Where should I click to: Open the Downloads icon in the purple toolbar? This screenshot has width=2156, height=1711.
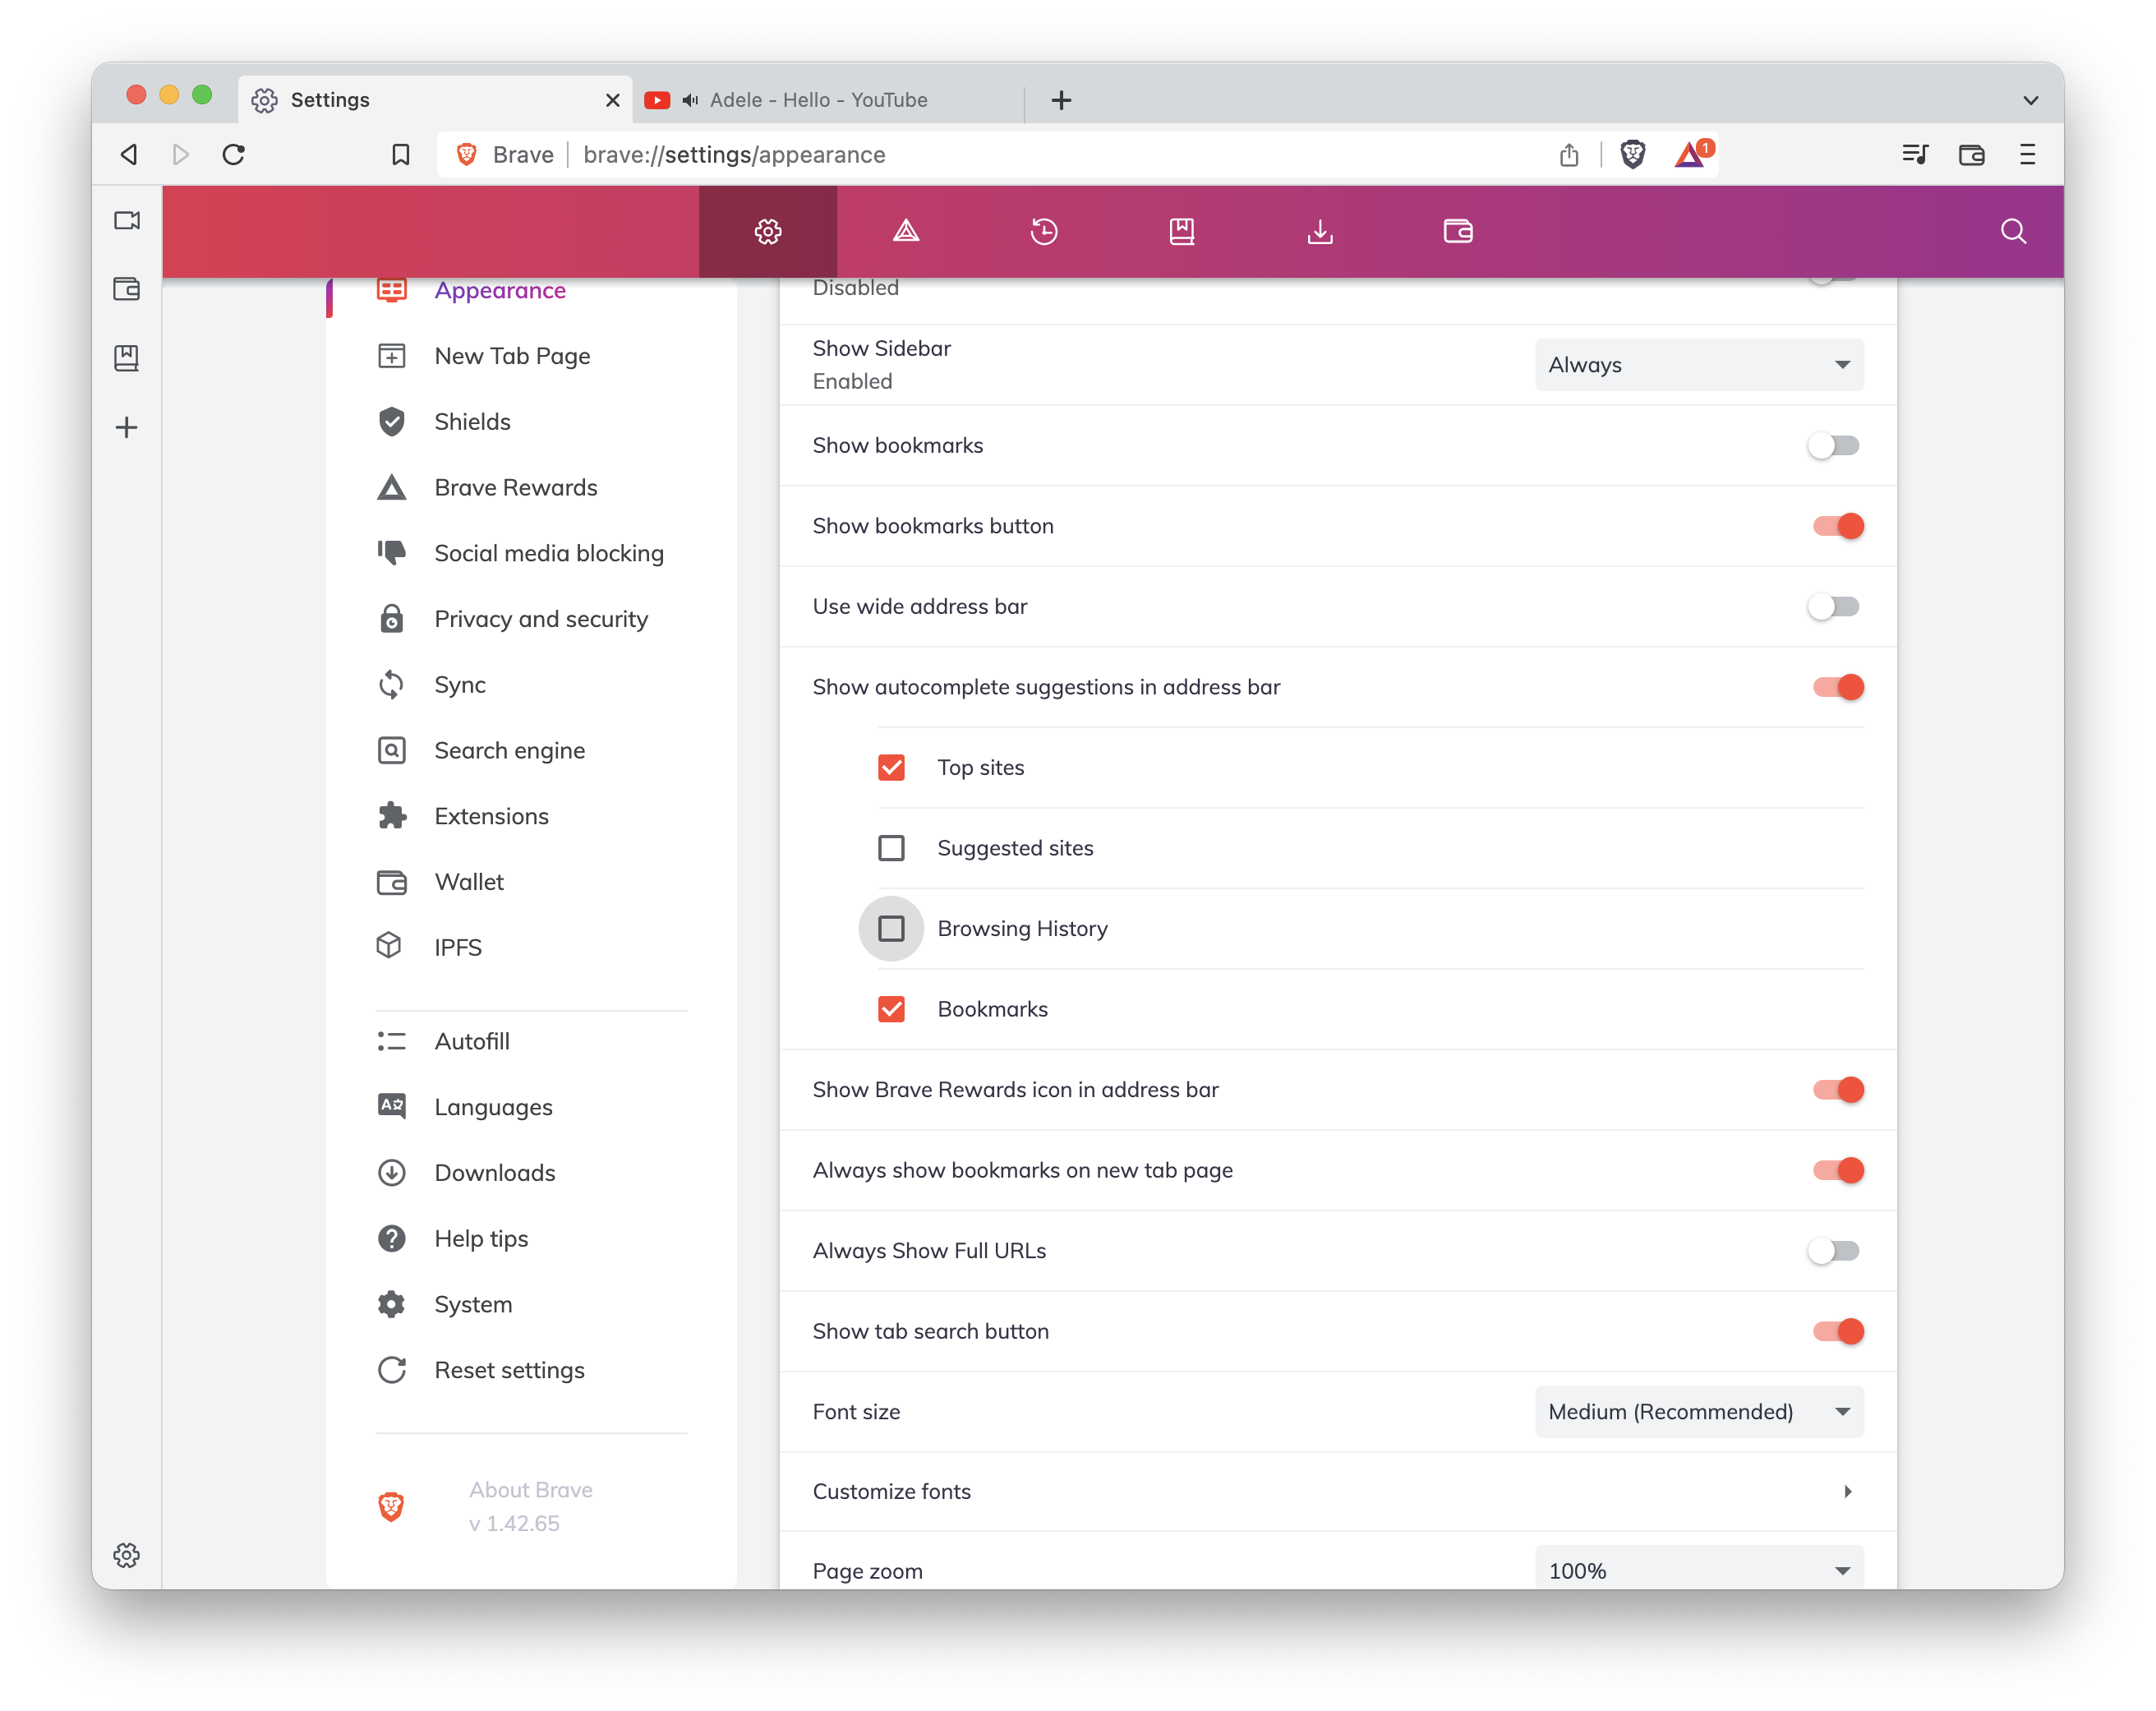tap(1320, 231)
